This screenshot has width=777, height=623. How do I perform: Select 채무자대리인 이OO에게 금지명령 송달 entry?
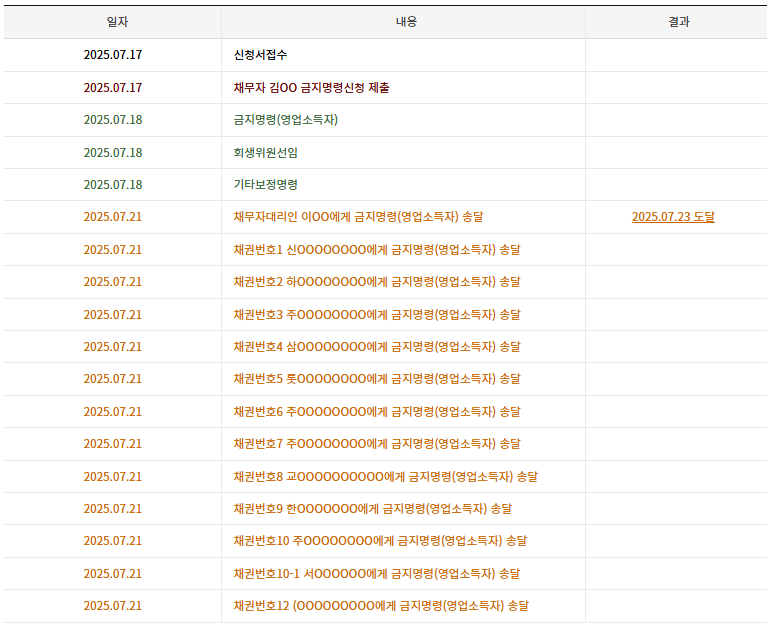pos(358,217)
